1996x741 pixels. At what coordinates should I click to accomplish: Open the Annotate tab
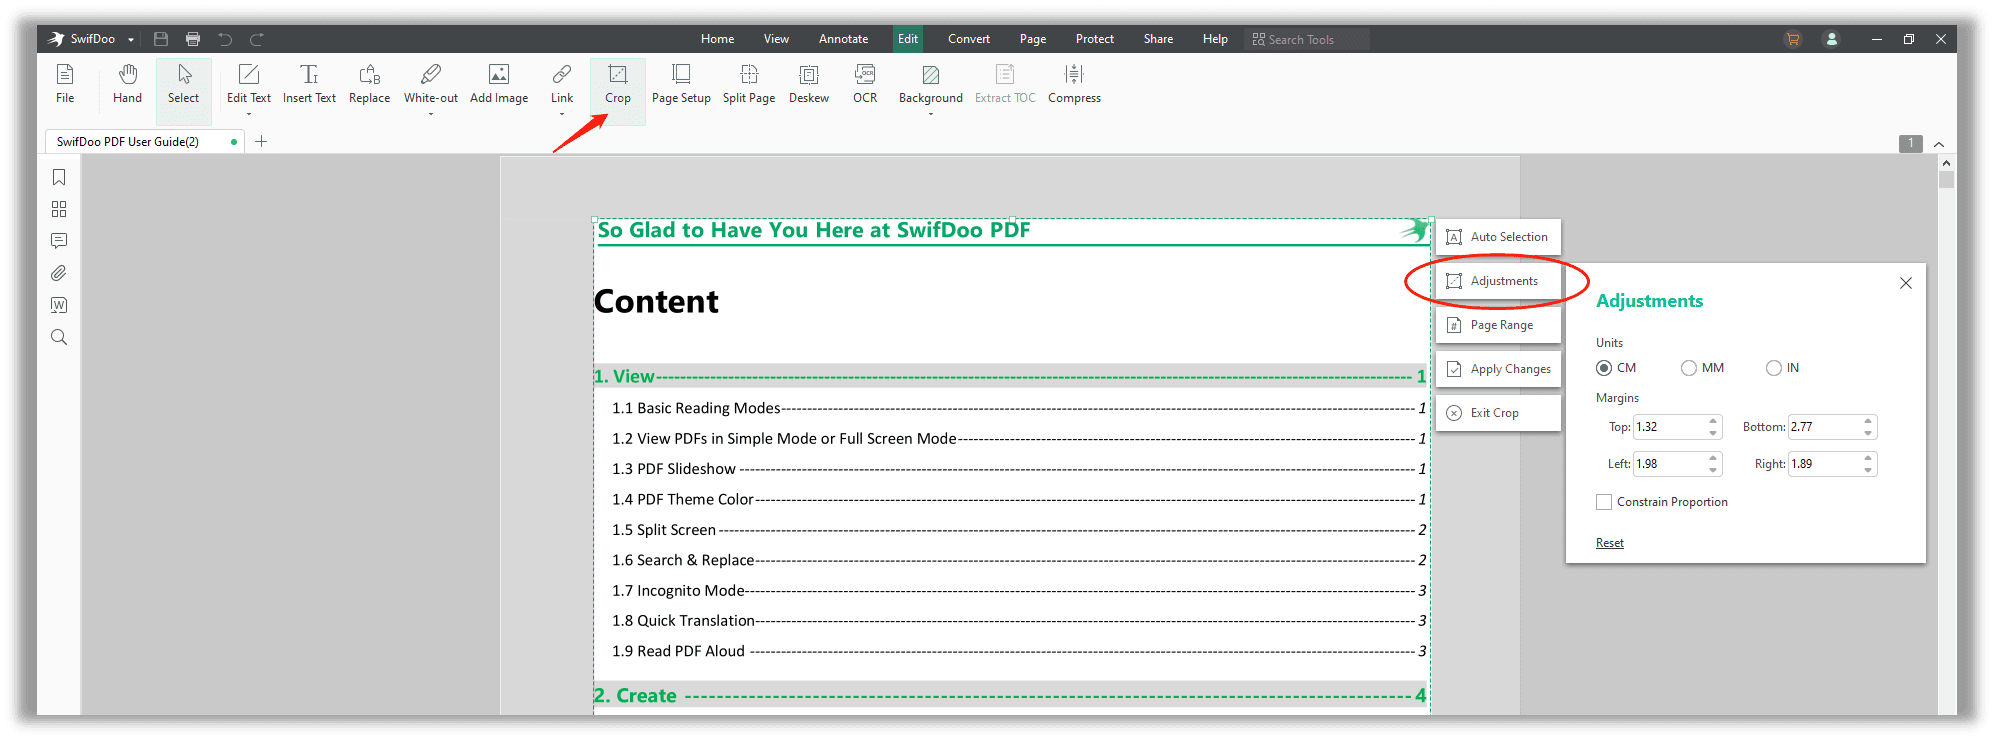[843, 39]
